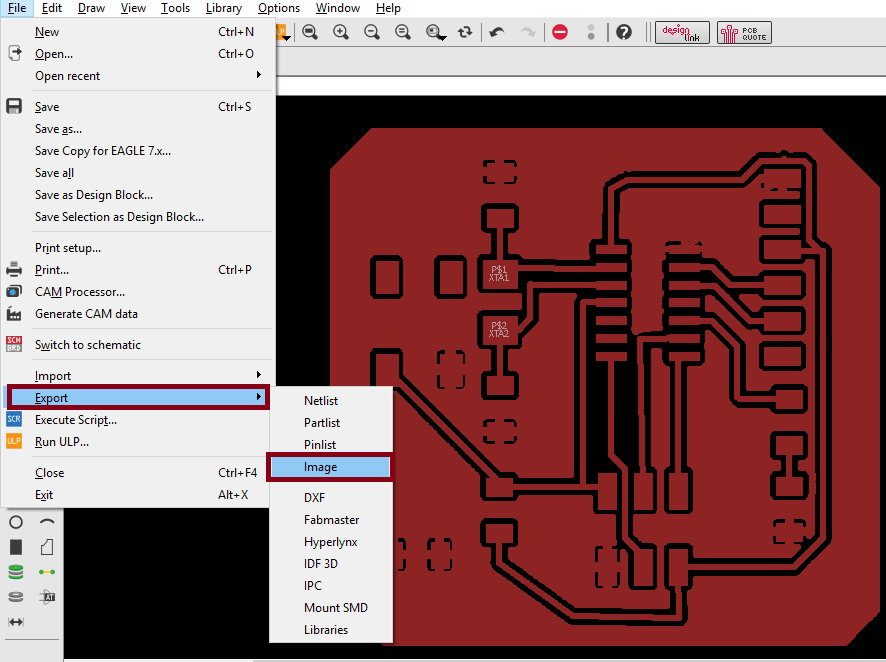Open the Draw menu

coord(92,8)
